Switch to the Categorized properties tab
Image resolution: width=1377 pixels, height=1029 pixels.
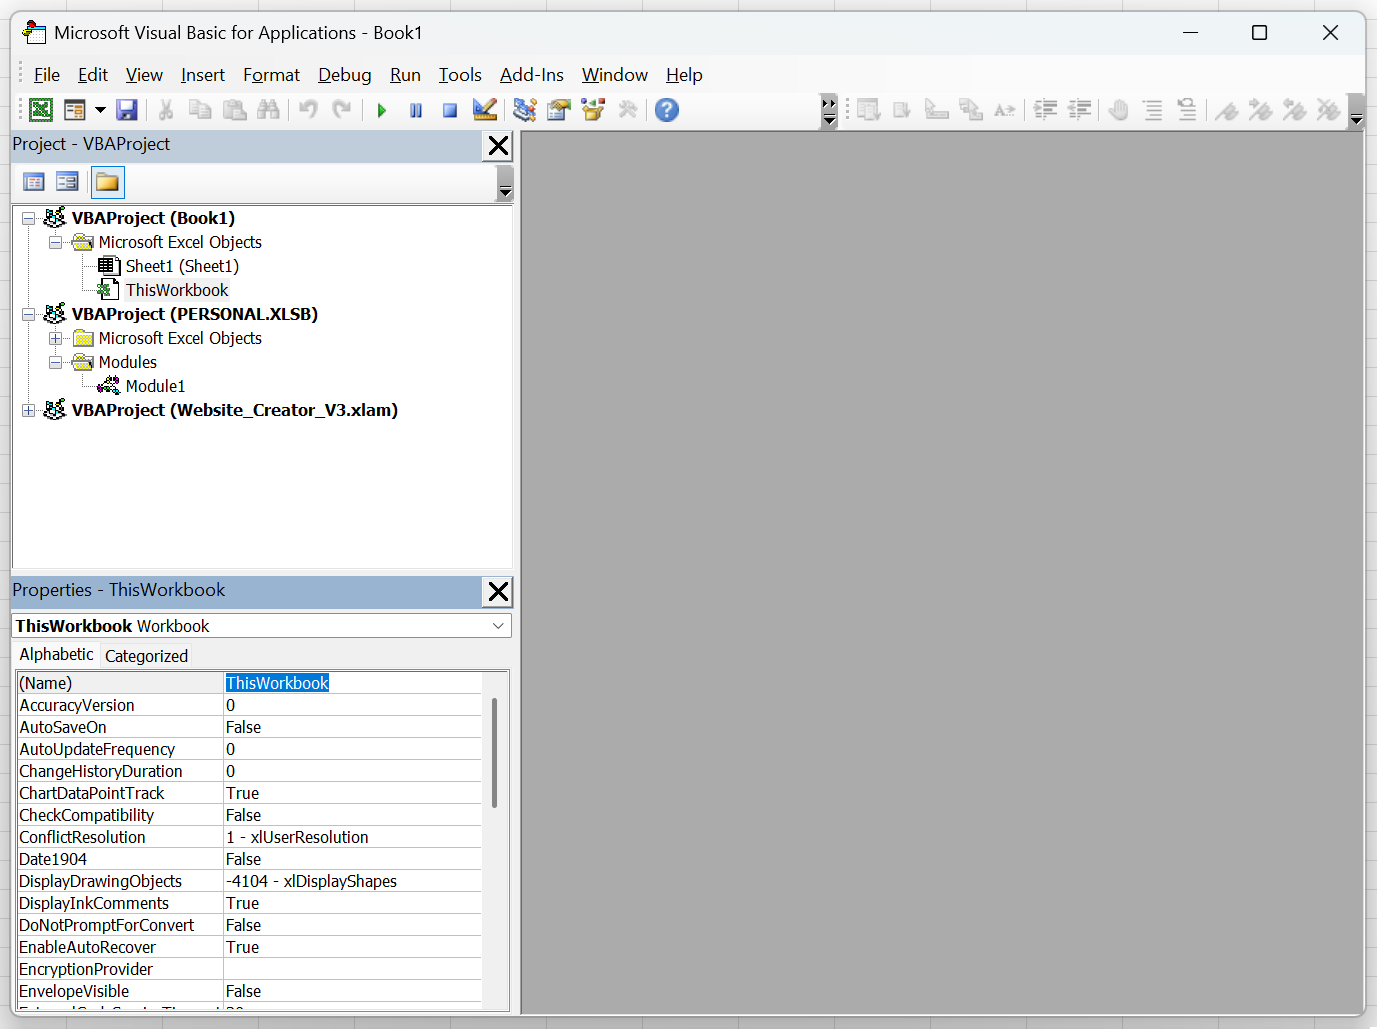click(146, 656)
